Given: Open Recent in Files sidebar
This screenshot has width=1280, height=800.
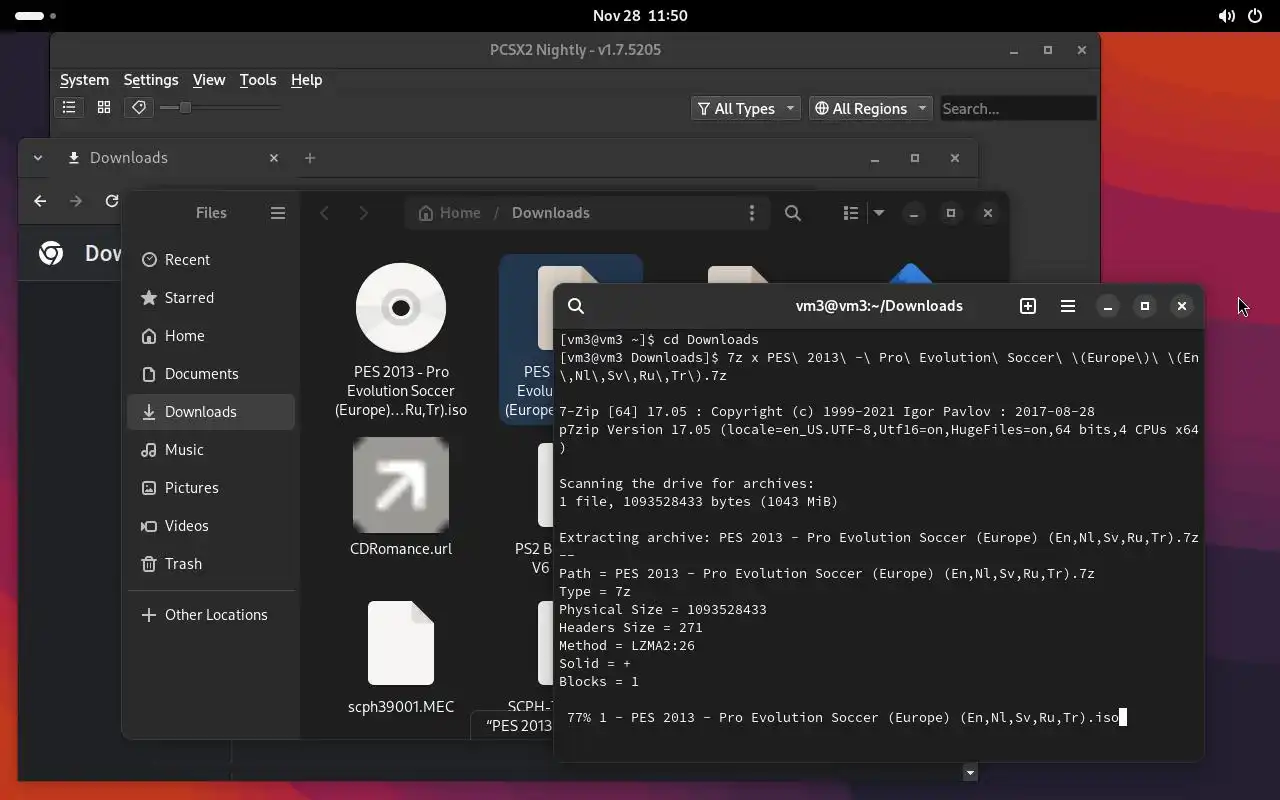Looking at the screenshot, I should tap(210, 260).
